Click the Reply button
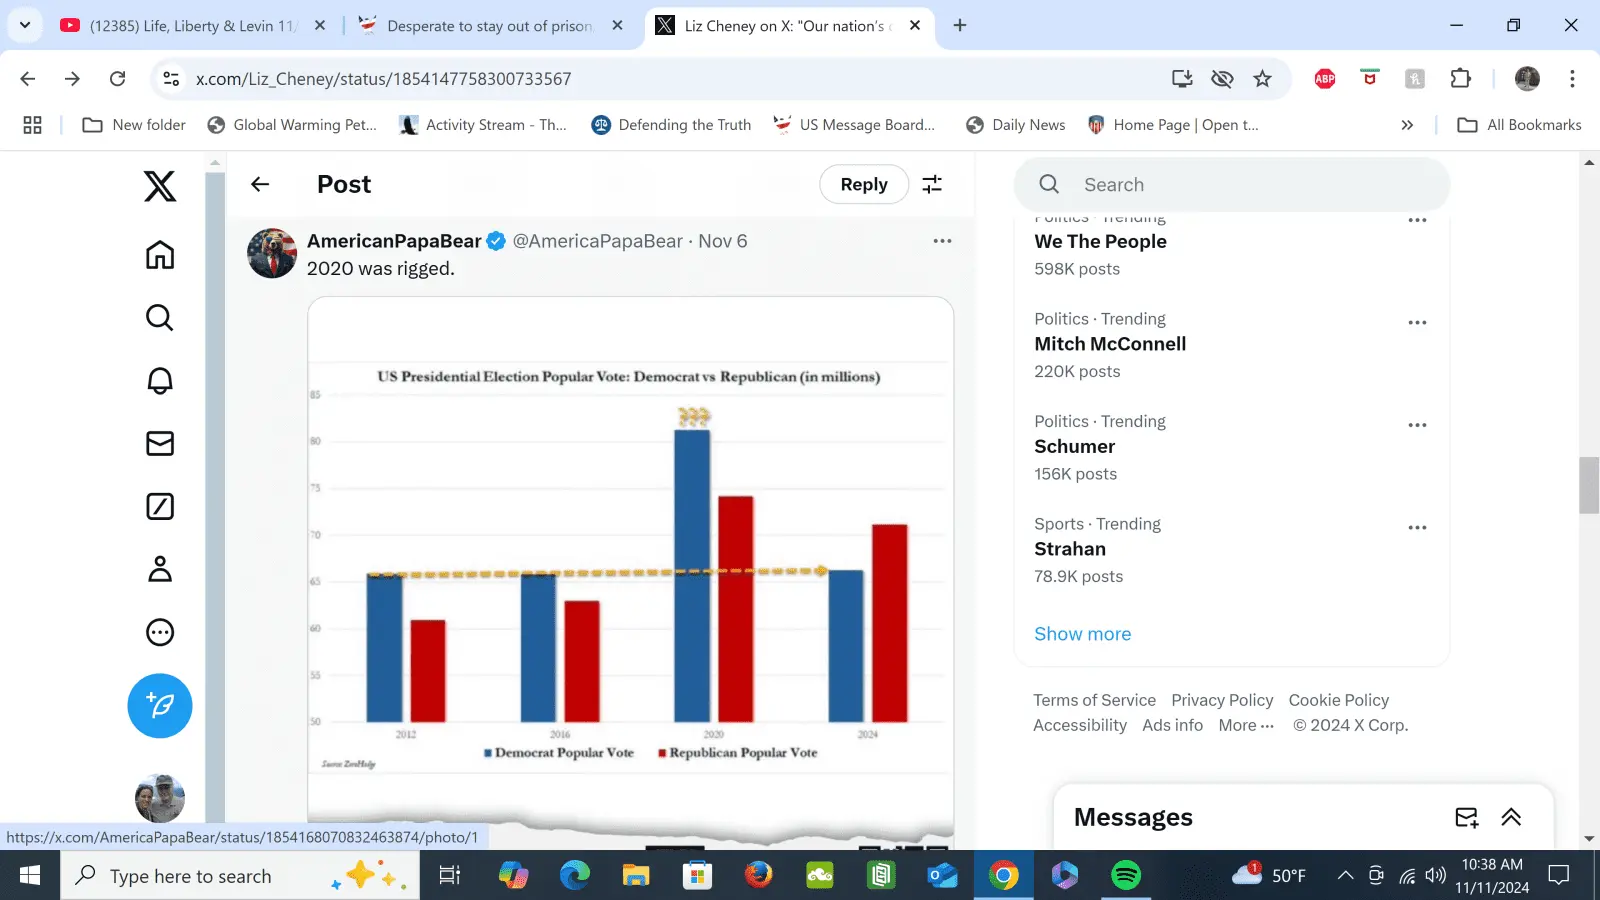This screenshot has width=1600, height=900. click(864, 184)
